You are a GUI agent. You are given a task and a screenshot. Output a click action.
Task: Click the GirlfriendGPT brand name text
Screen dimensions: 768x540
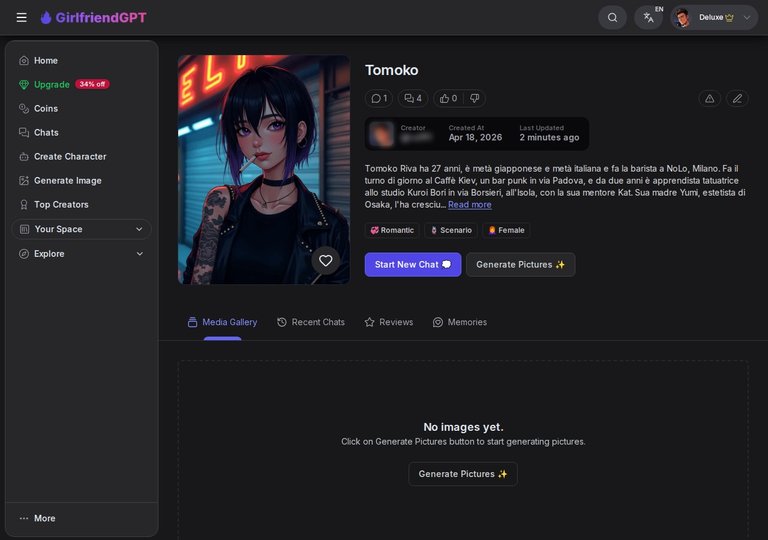[101, 18]
